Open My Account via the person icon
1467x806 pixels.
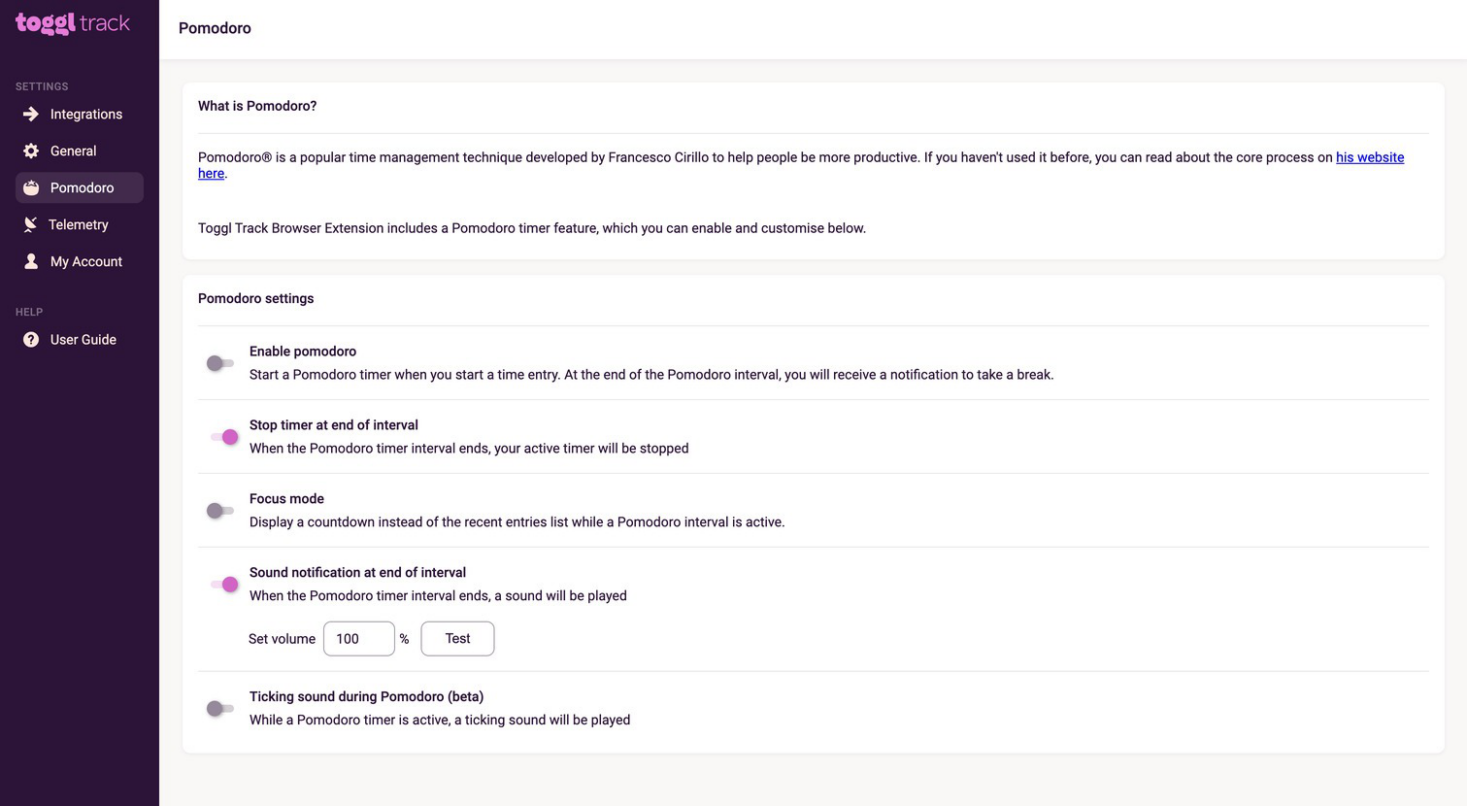31,261
